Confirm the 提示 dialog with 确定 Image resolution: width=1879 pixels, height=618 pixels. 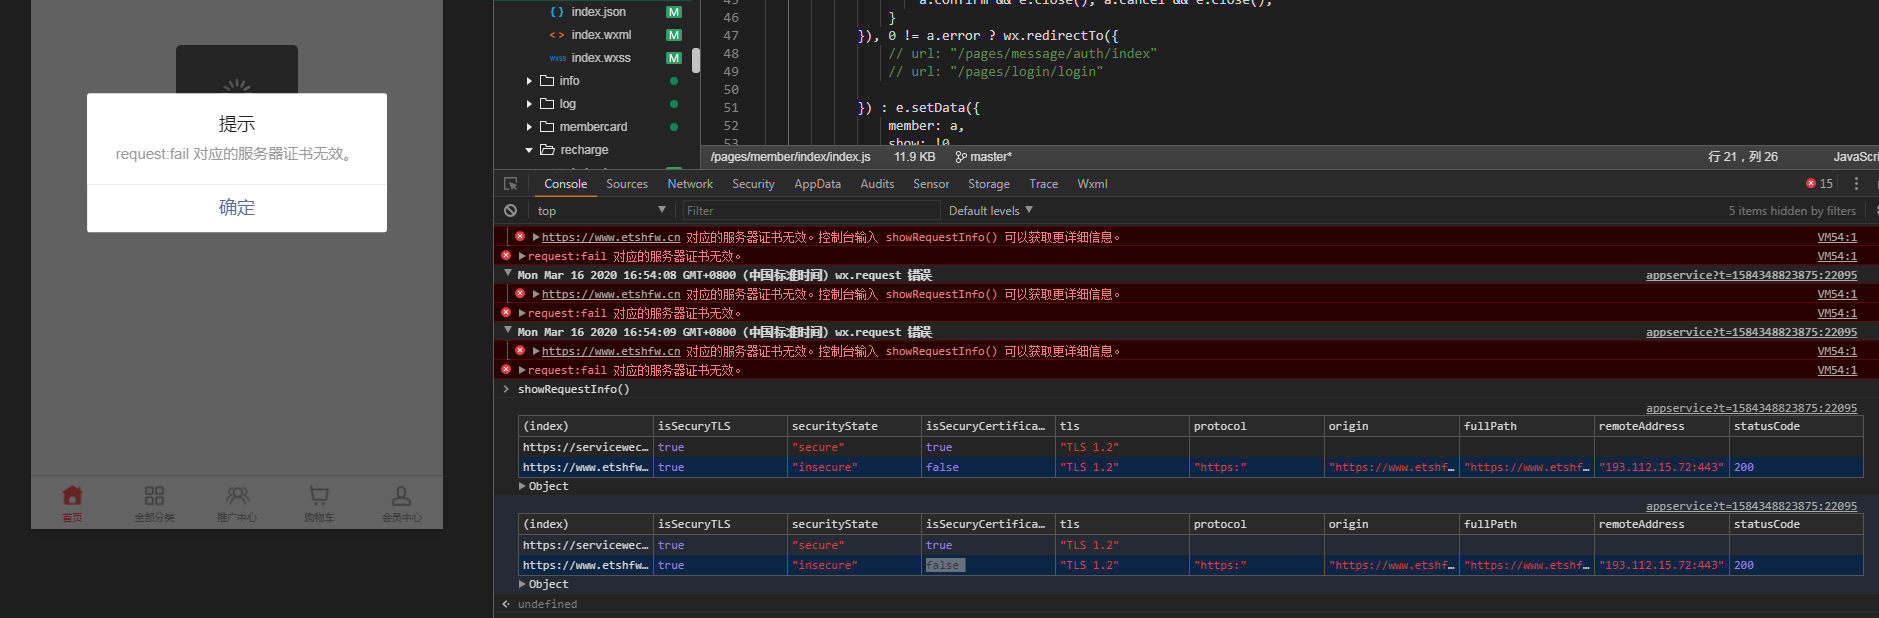[x=237, y=208]
